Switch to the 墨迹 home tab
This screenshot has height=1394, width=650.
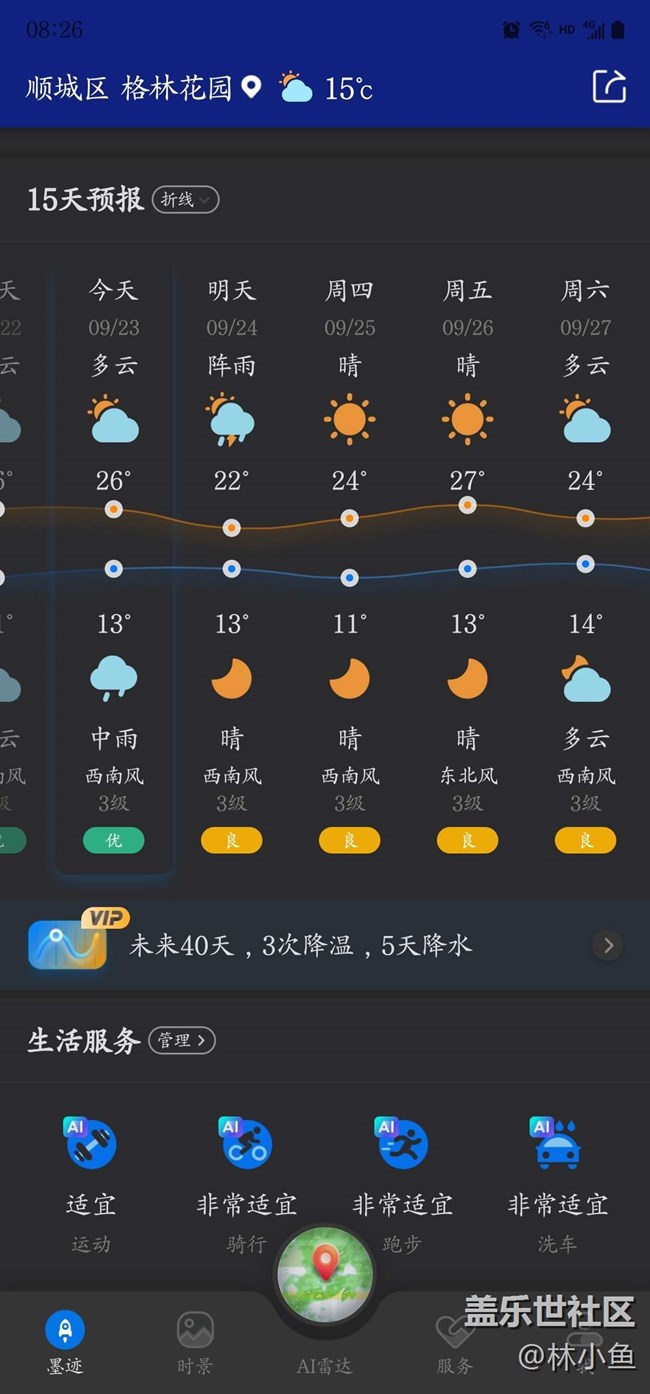pyautogui.click(x=65, y=1342)
